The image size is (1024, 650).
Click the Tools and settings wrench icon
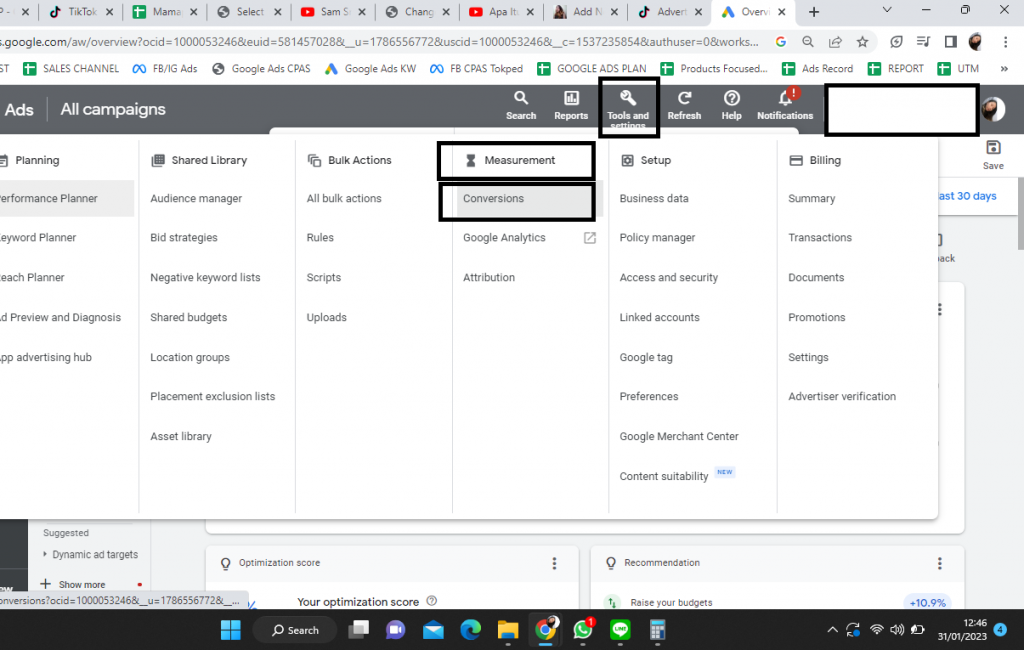[x=627, y=100]
